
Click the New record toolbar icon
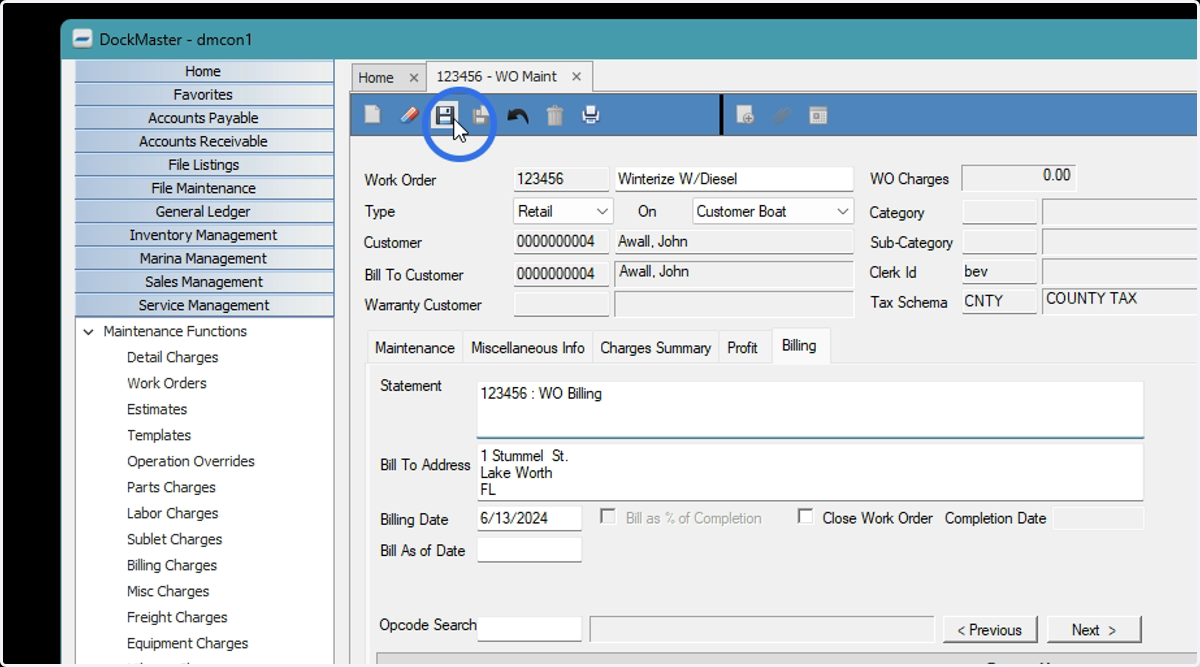click(372, 115)
